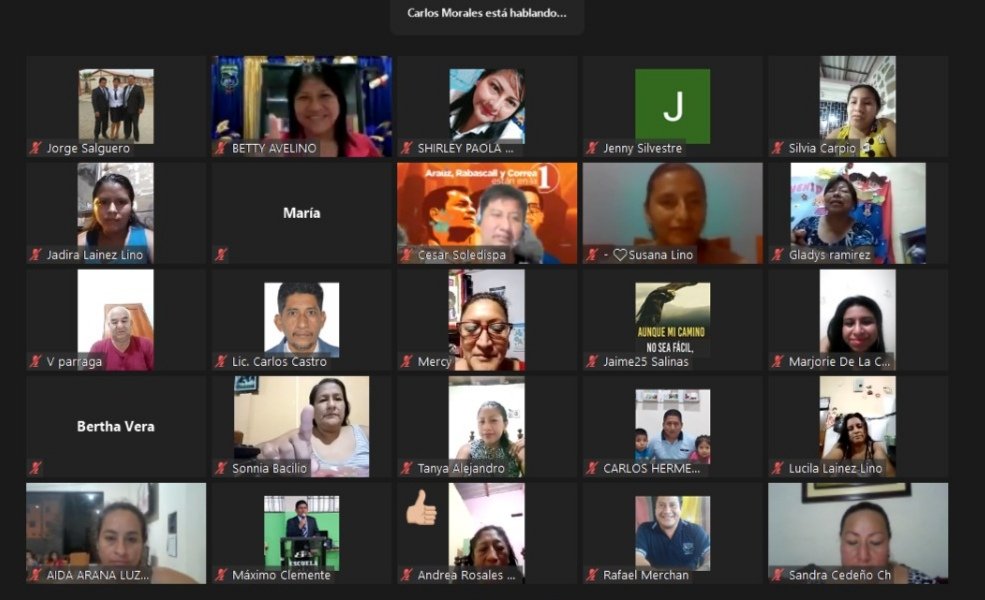The width and height of the screenshot is (985, 600).
Task: Click muted mic icon beside BETTY AVELINO
Action: 220,148
